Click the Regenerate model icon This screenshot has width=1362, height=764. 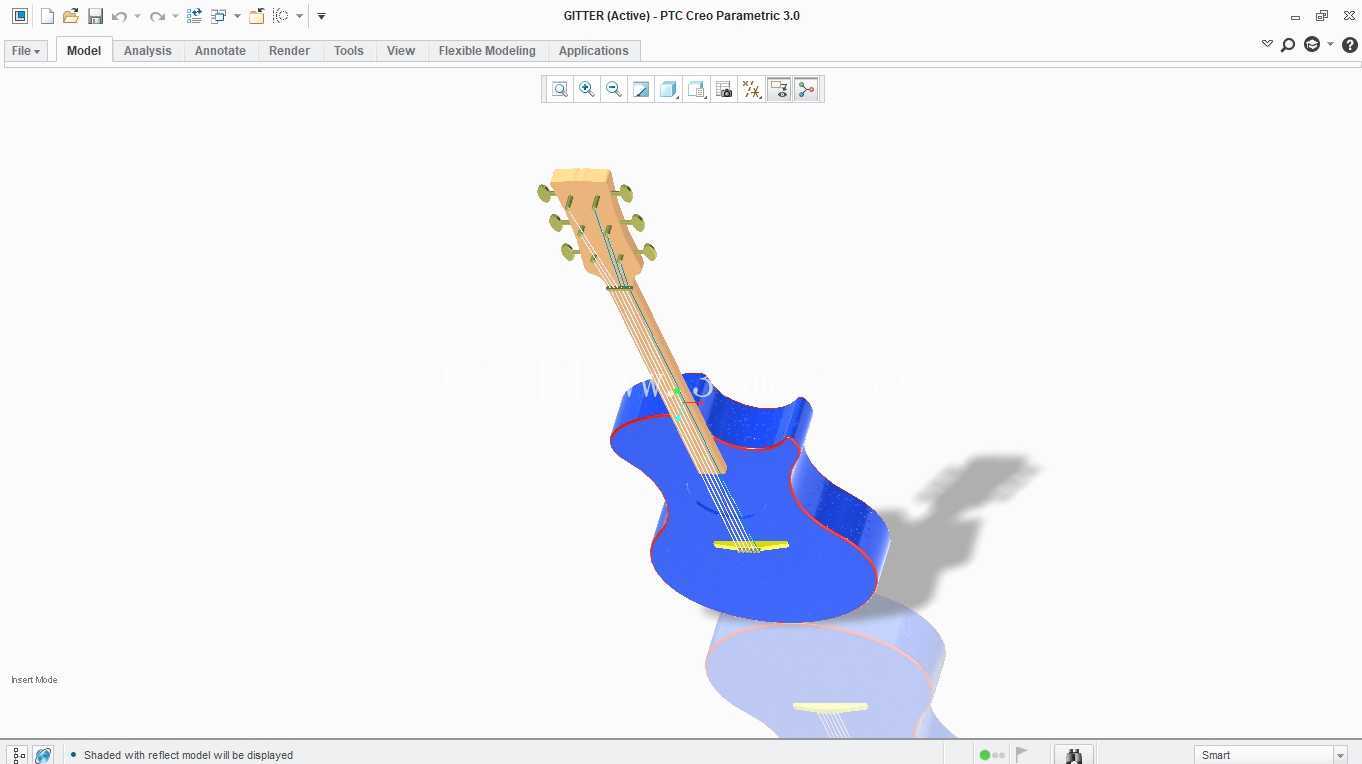click(x=194, y=16)
